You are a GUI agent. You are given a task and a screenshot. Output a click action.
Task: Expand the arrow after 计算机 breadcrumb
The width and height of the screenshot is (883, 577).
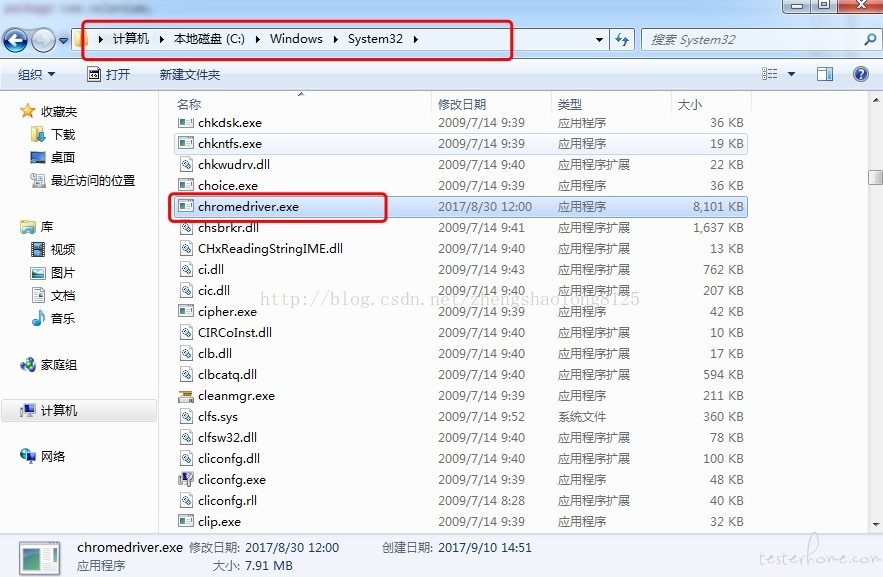point(162,39)
